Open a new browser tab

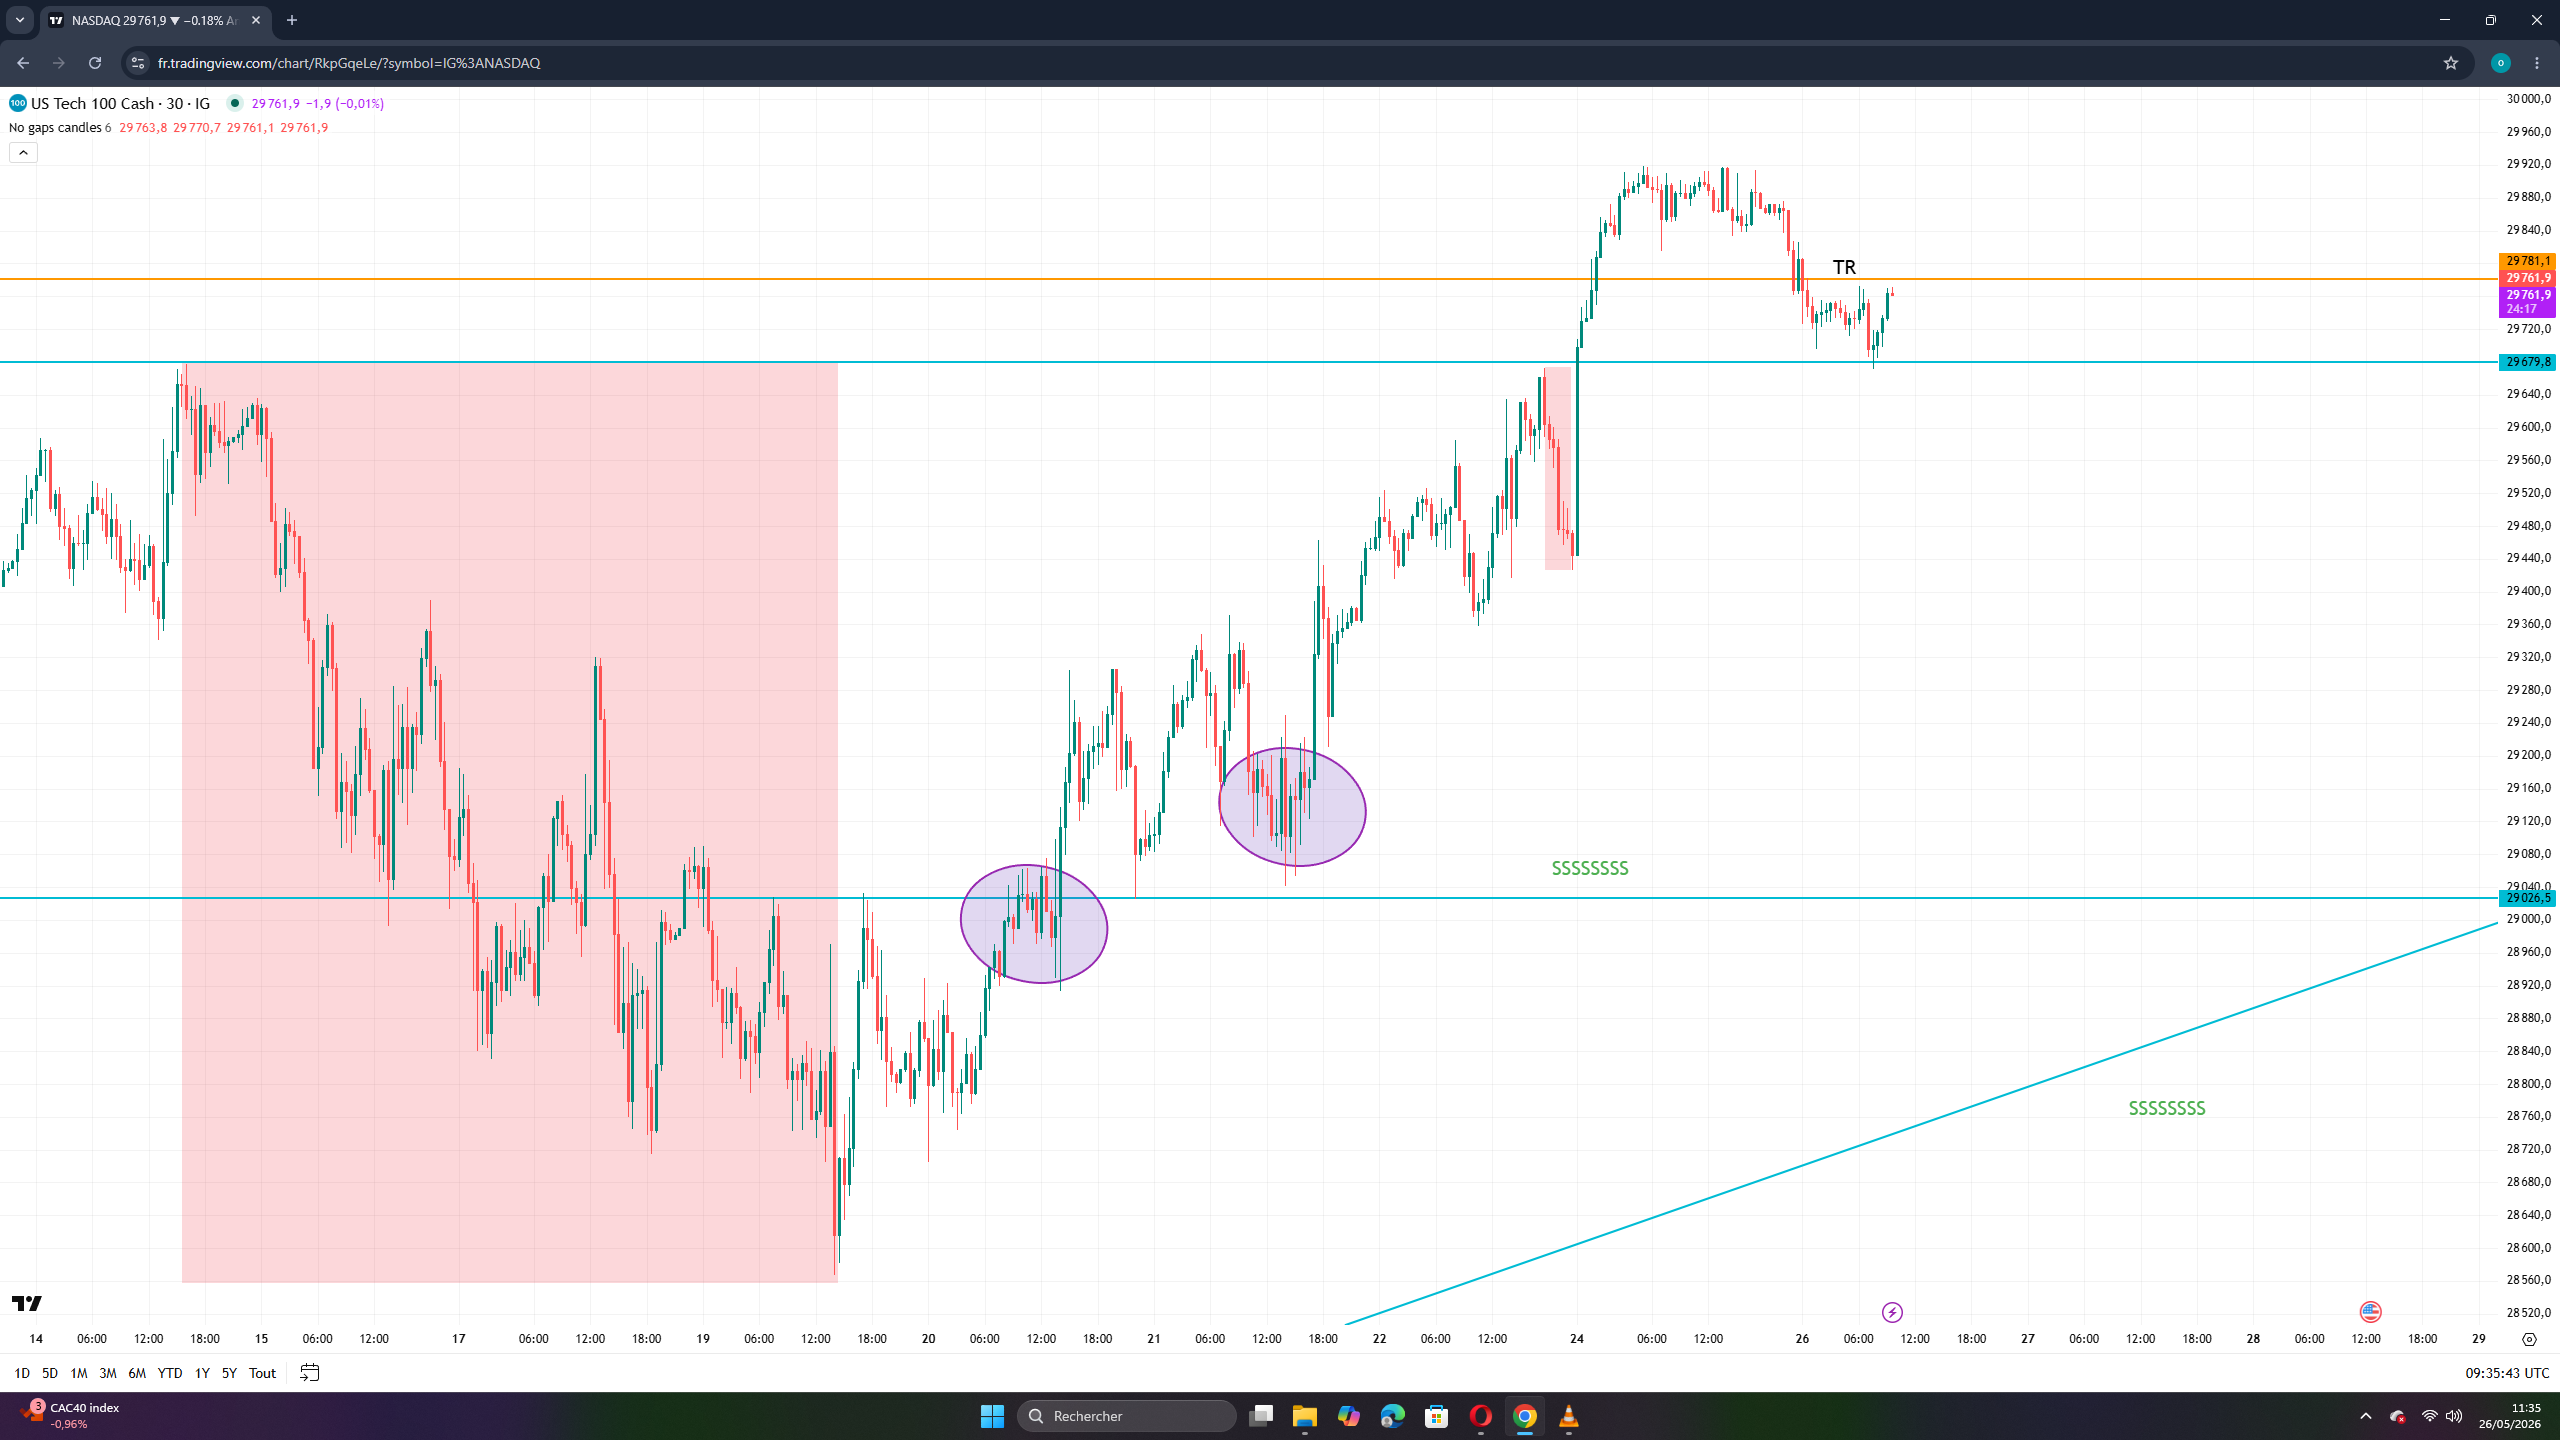click(292, 20)
